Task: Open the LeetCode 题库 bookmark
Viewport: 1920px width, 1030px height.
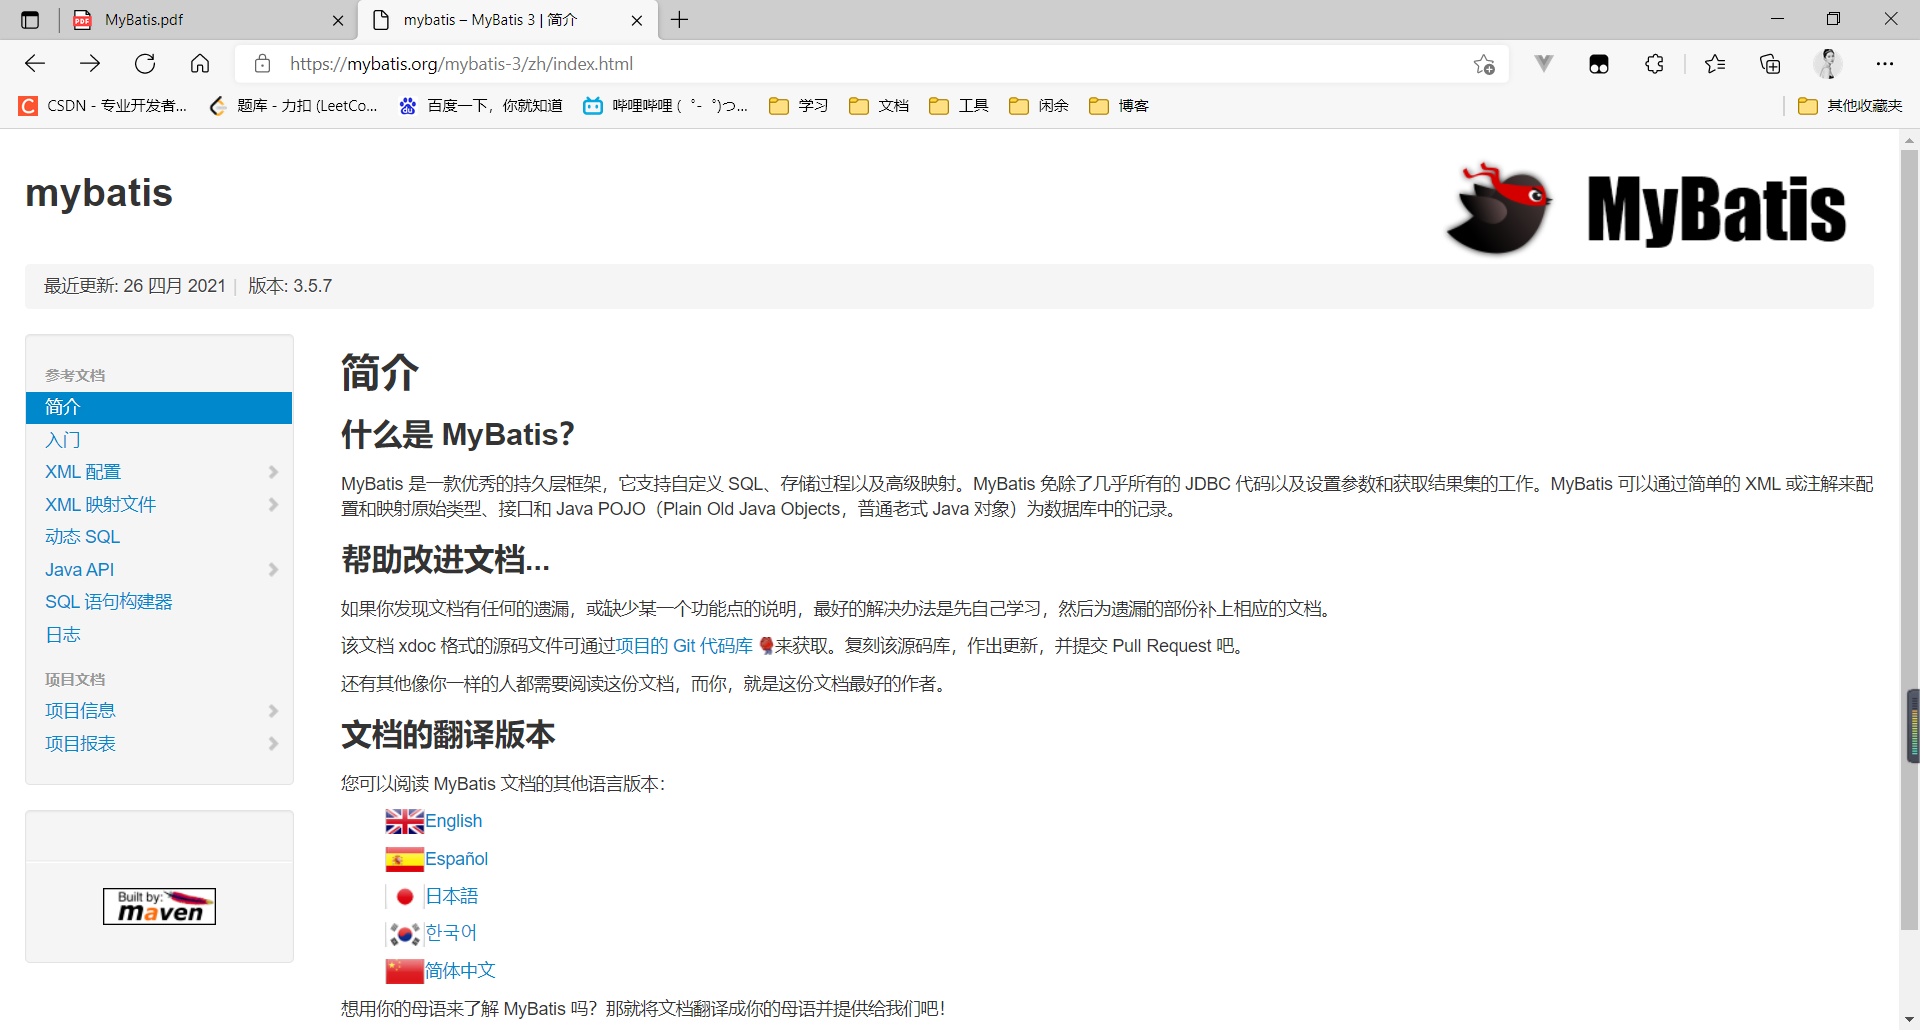Action: click(293, 105)
